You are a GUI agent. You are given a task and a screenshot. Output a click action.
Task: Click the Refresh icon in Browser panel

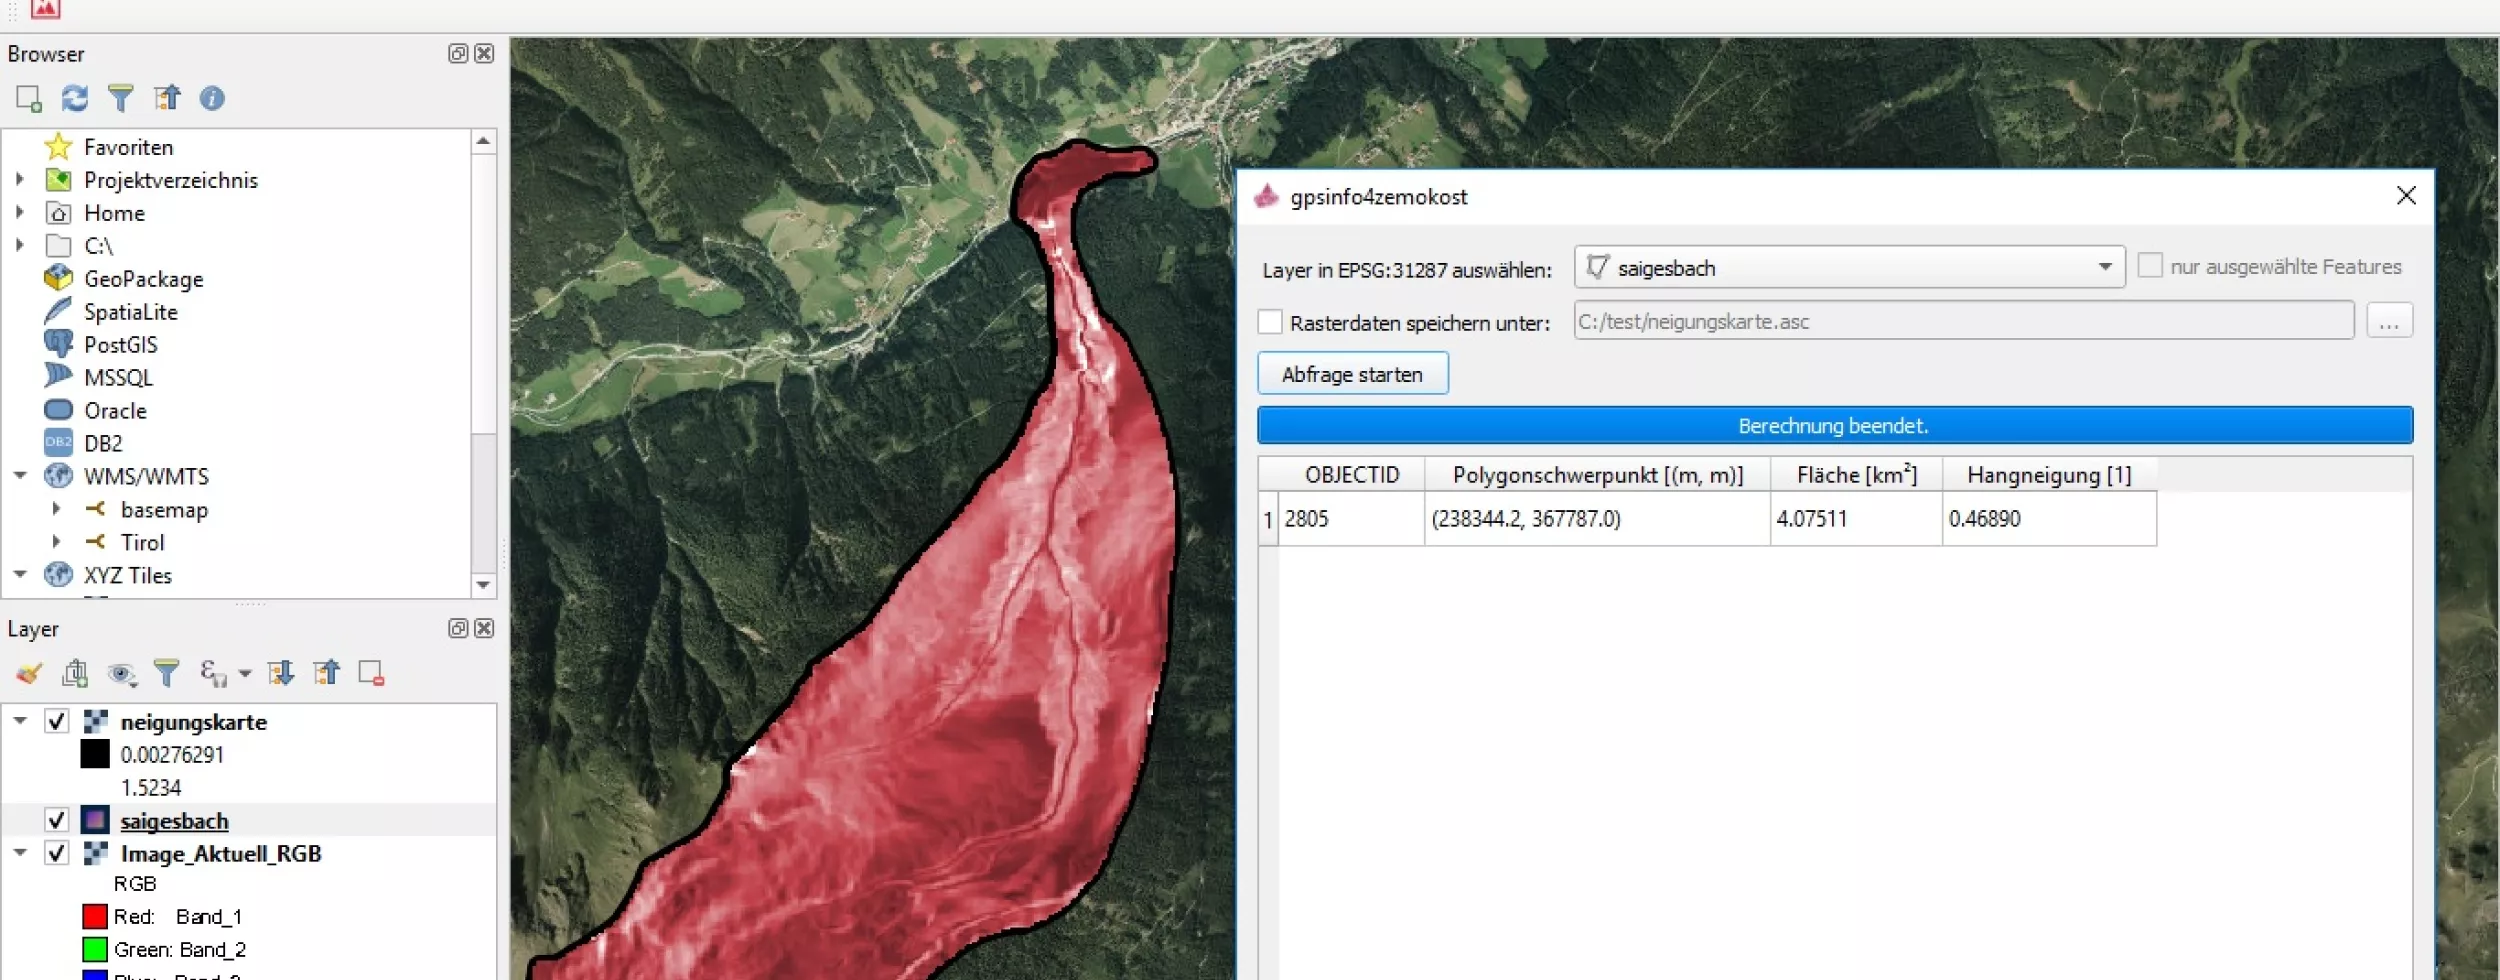tap(75, 98)
